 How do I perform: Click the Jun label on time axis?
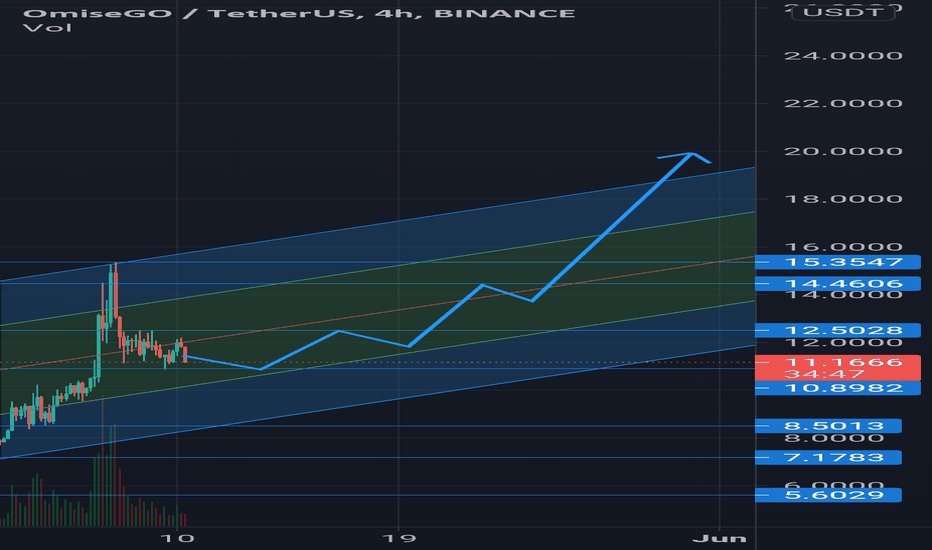pyautogui.click(x=719, y=538)
